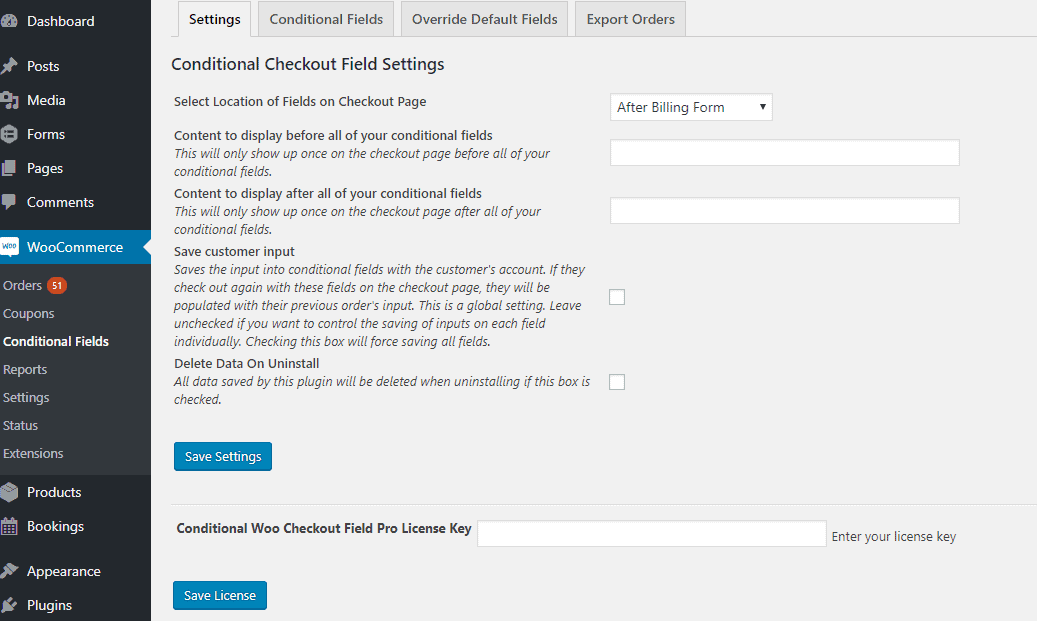Enable Save customer input
Screen dimensions: 1037x621
[617, 297]
